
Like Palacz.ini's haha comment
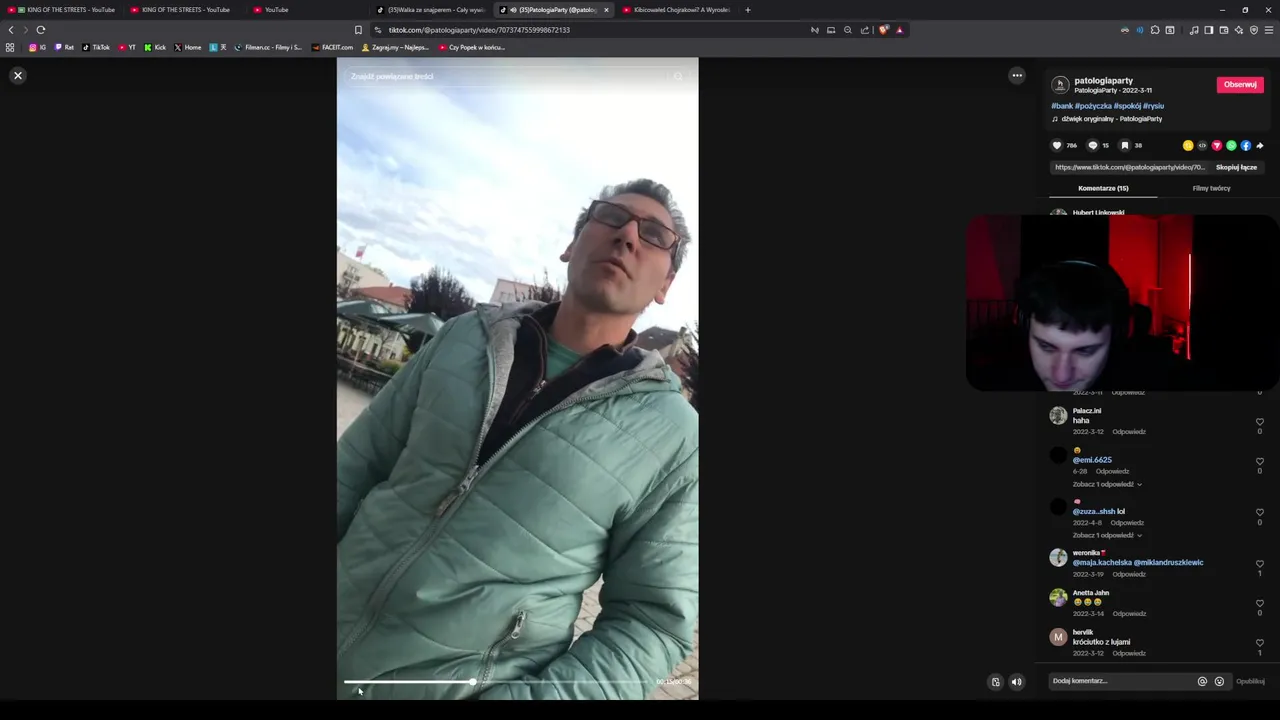(1259, 422)
